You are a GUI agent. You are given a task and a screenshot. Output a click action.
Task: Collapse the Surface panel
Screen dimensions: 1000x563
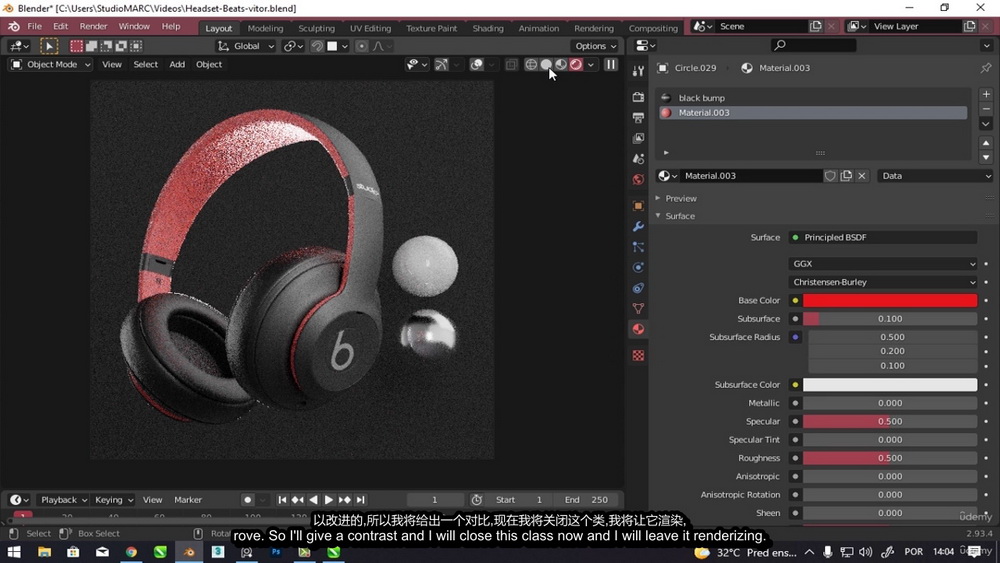680,216
